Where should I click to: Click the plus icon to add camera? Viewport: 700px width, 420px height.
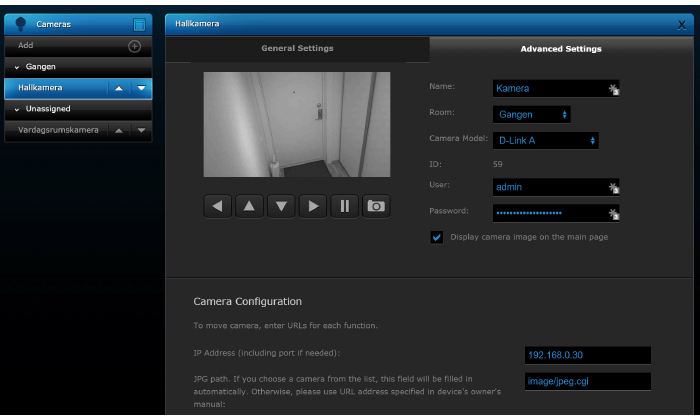click(x=134, y=46)
